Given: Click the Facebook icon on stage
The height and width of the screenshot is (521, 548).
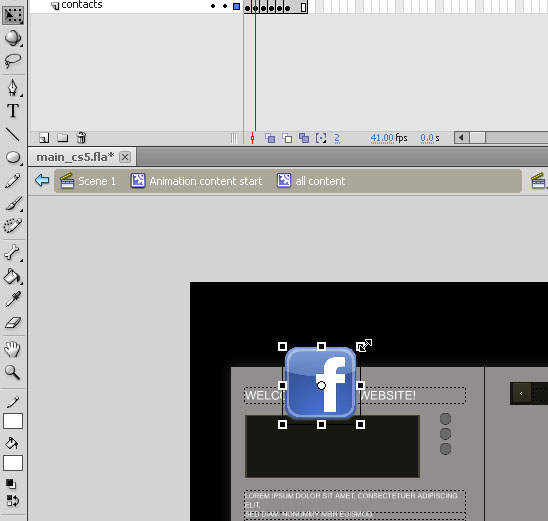Looking at the screenshot, I should tap(321, 383).
